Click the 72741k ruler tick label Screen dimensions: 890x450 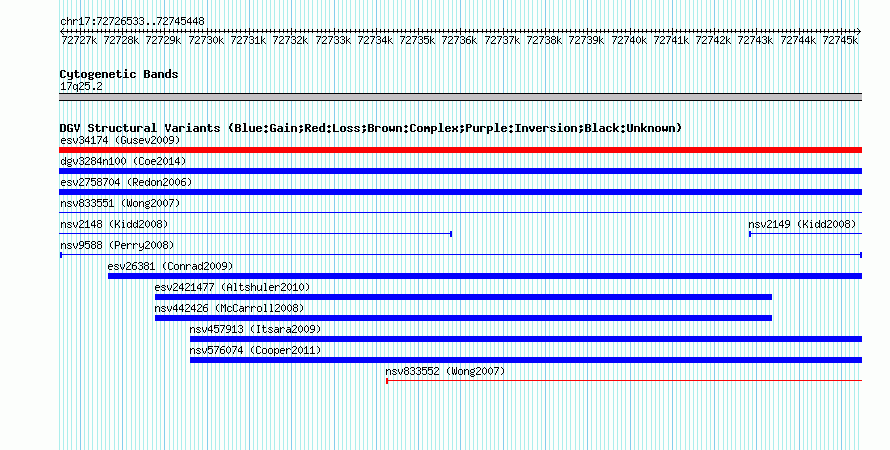tap(671, 40)
